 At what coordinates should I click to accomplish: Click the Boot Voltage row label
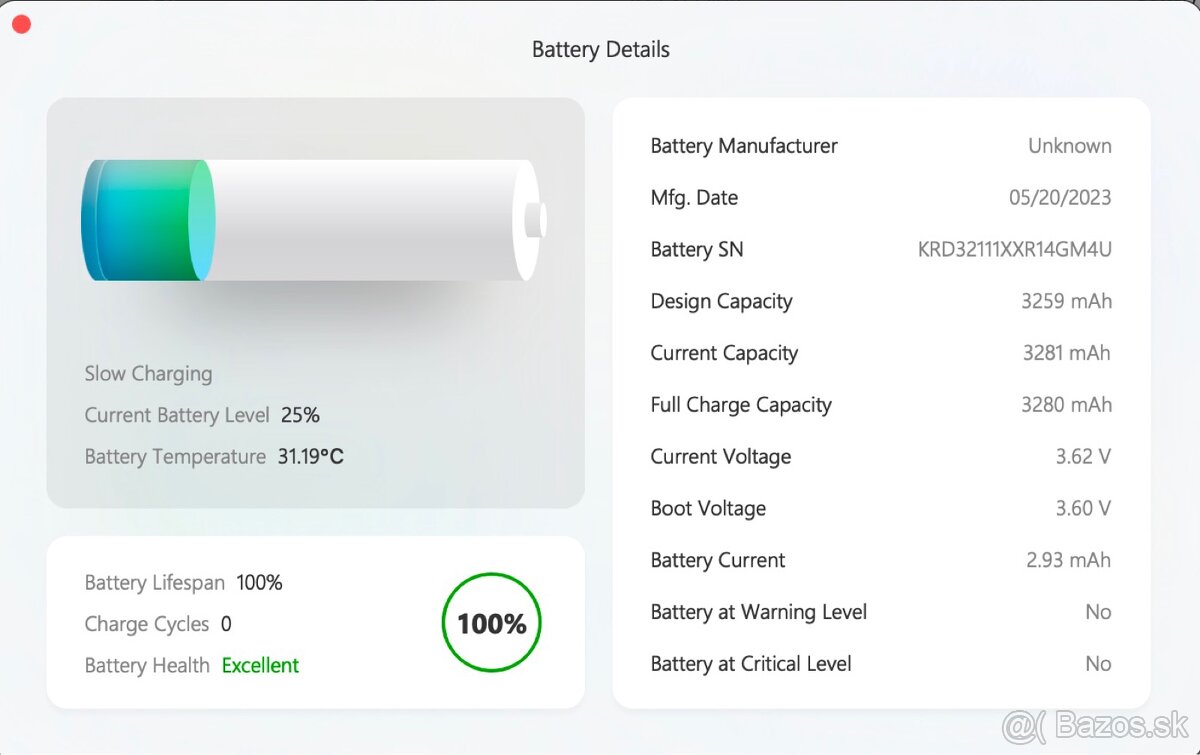point(708,509)
